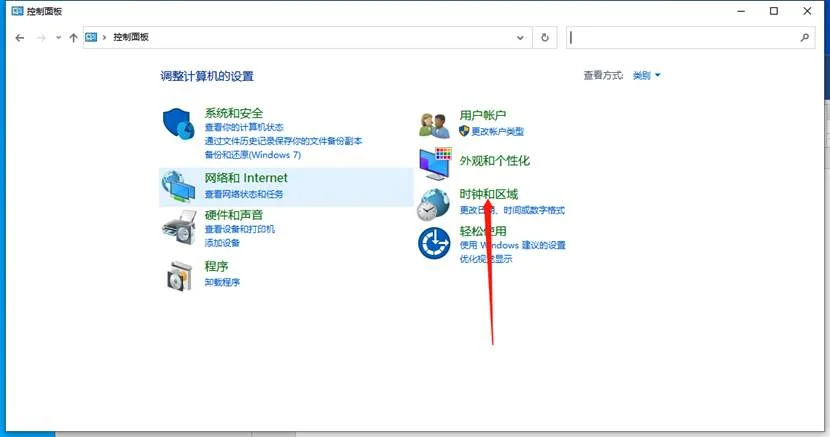
Task: Click 使用 Windows 建议的设置 link
Action: (x=512, y=245)
